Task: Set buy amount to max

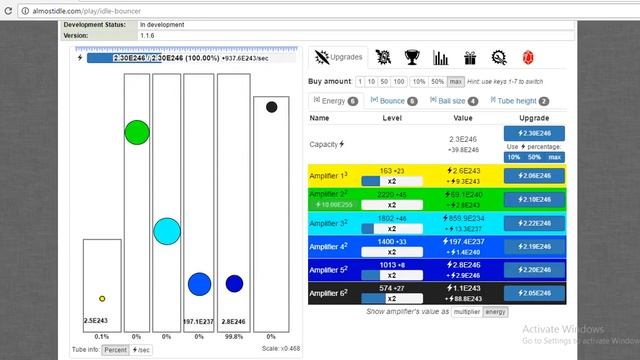Action: [x=456, y=82]
